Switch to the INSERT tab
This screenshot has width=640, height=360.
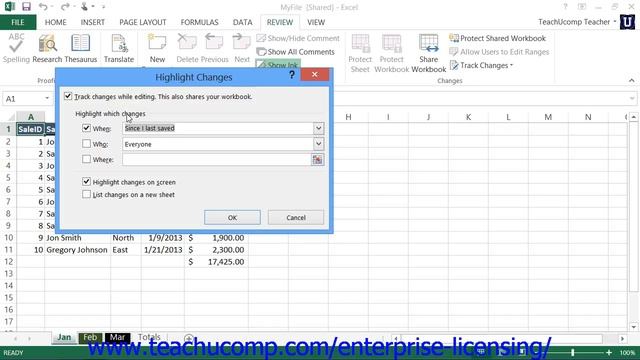coord(93,22)
